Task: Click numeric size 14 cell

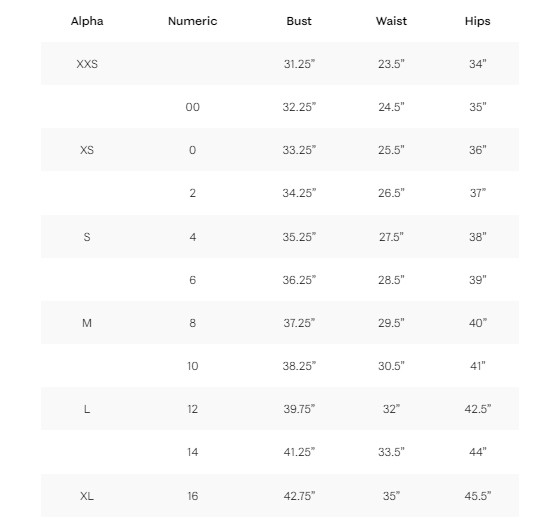Action: pyautogui.click(x=193, y=452)
